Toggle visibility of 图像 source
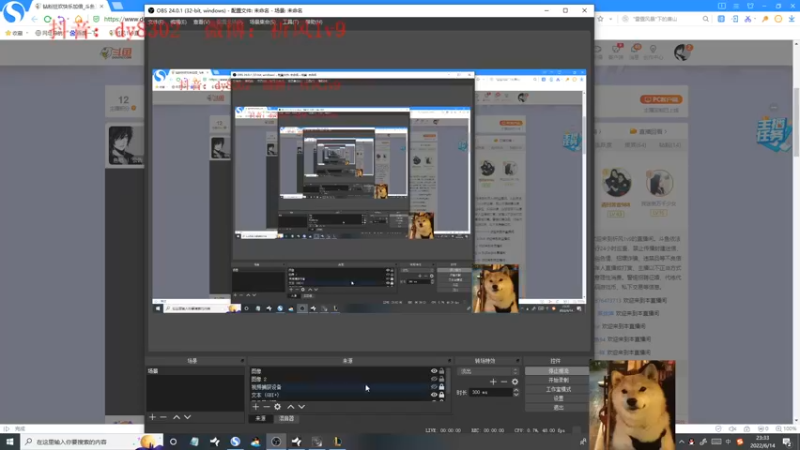 [x=434, y=371]
